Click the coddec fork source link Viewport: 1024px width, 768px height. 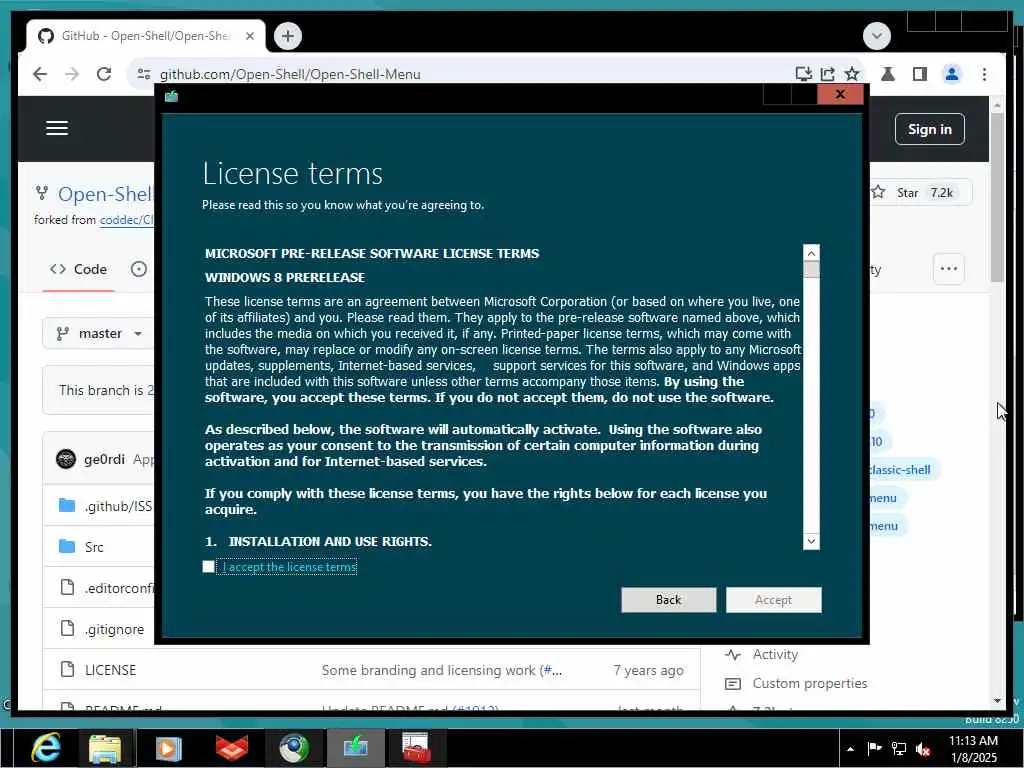click(x=127, y=220)
